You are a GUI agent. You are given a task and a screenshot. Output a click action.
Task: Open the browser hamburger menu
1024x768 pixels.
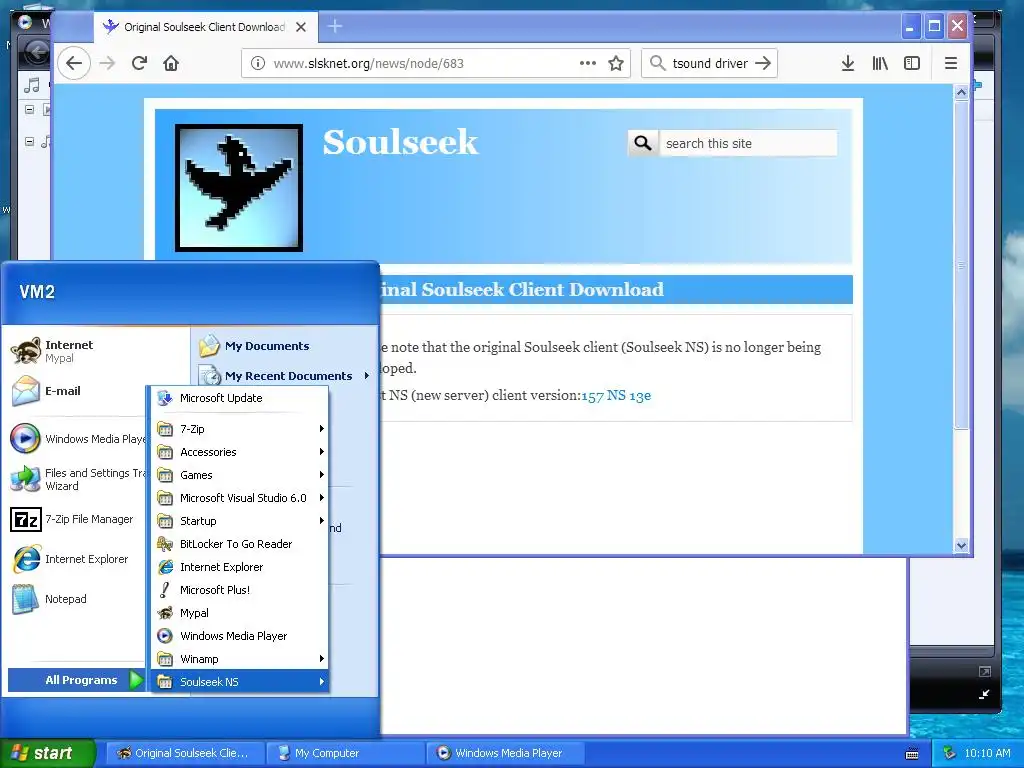click(x=951, y=63)
